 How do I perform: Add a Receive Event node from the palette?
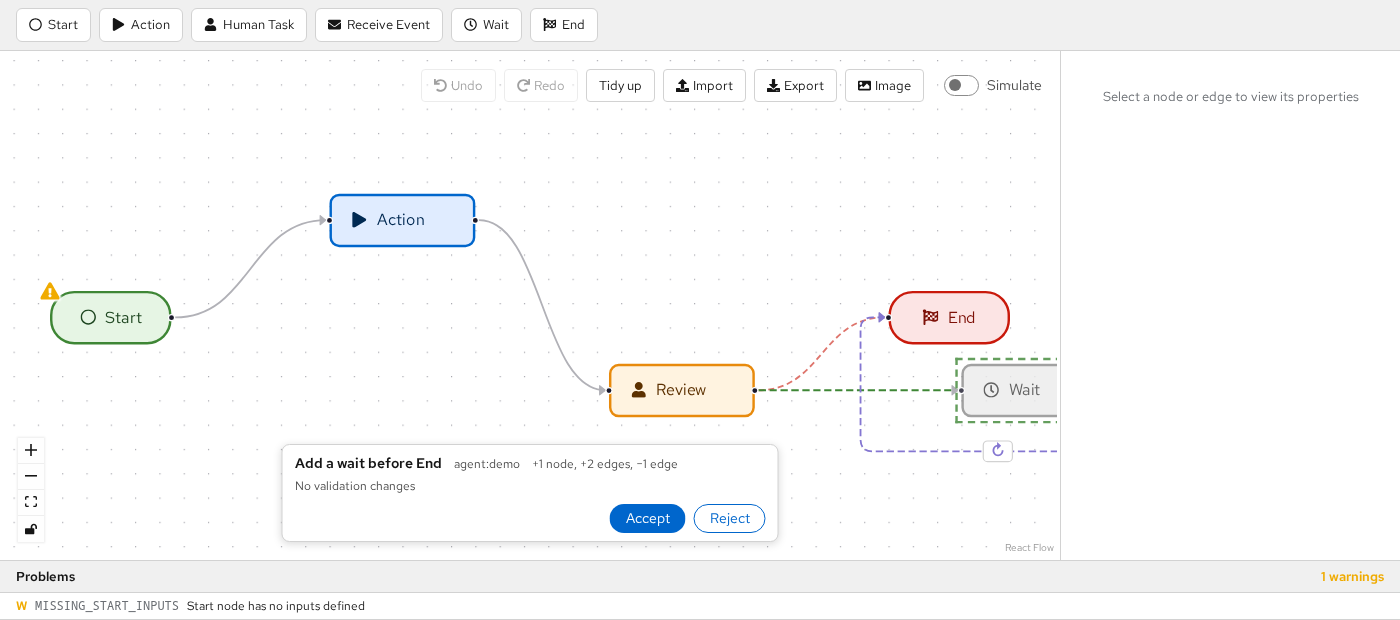pos(379,25)
